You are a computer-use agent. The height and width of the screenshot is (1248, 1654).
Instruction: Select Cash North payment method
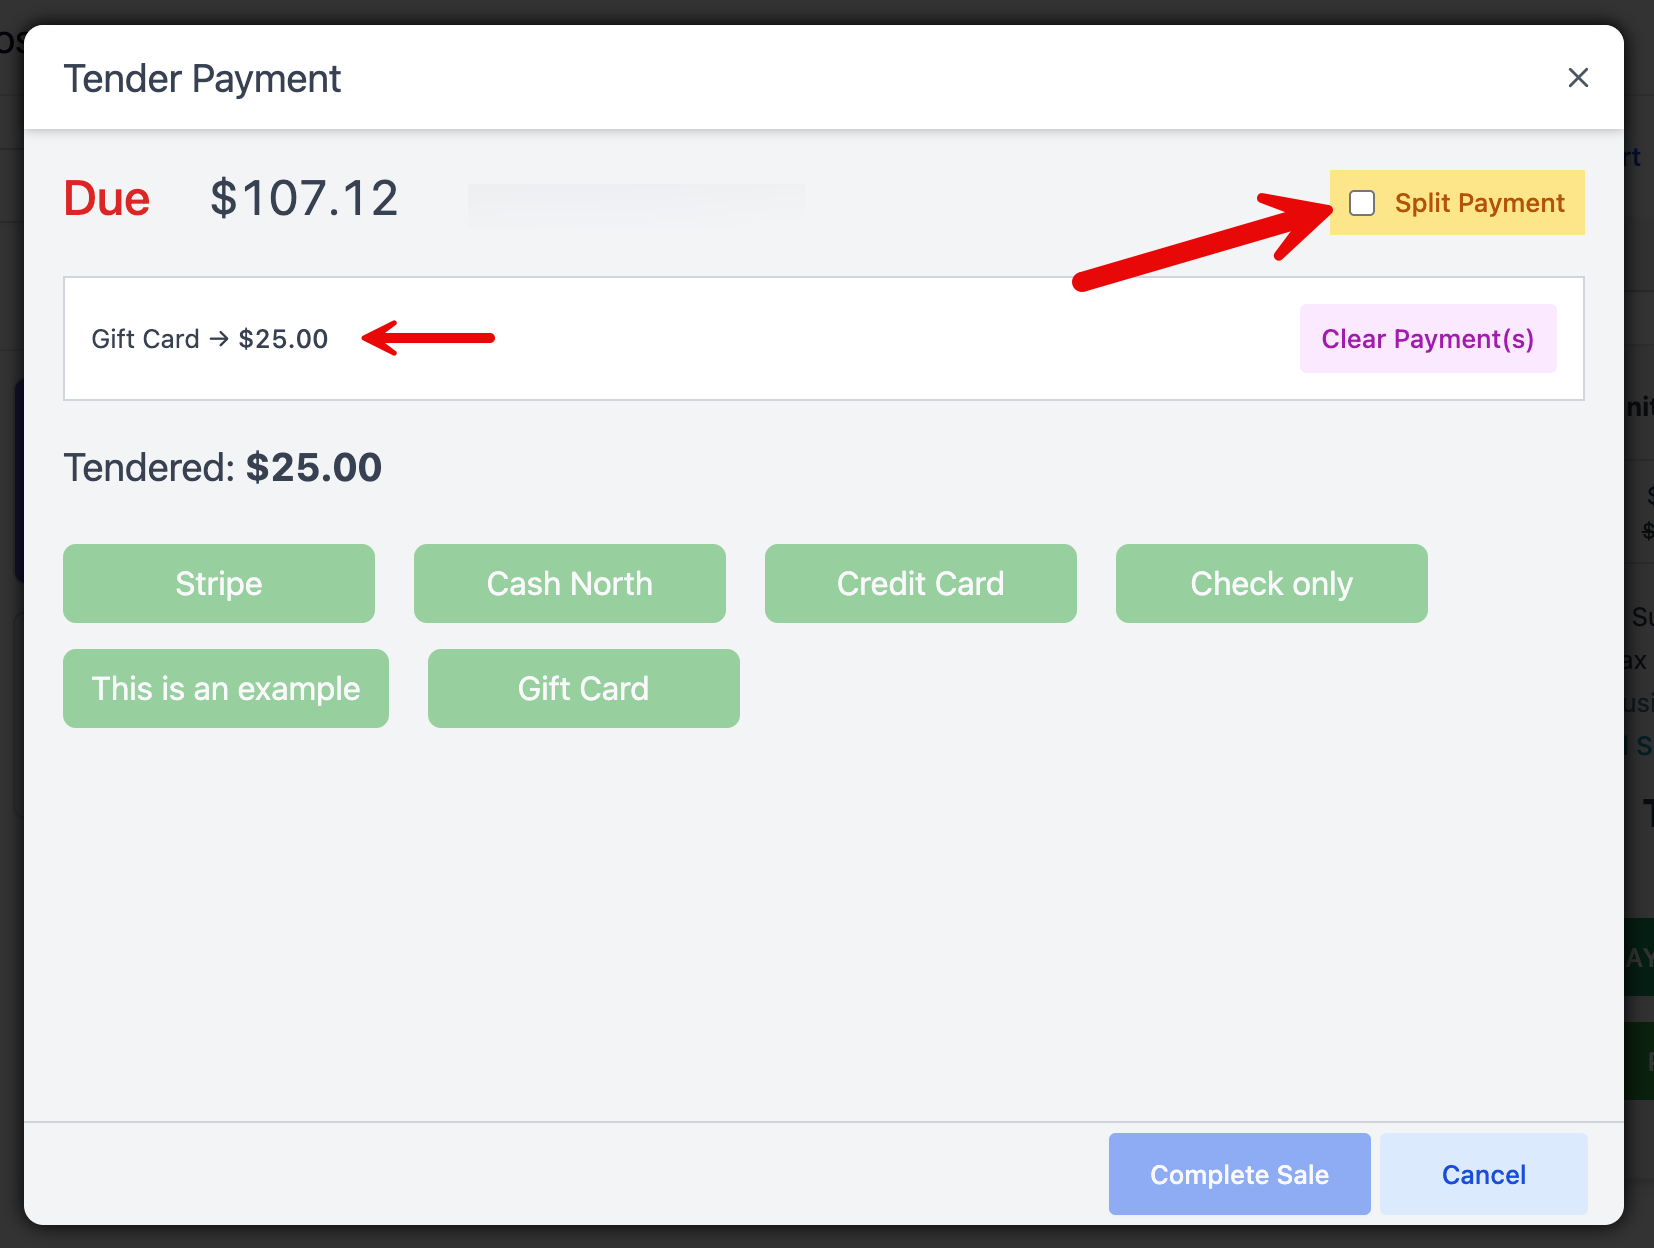coord(569,584)
